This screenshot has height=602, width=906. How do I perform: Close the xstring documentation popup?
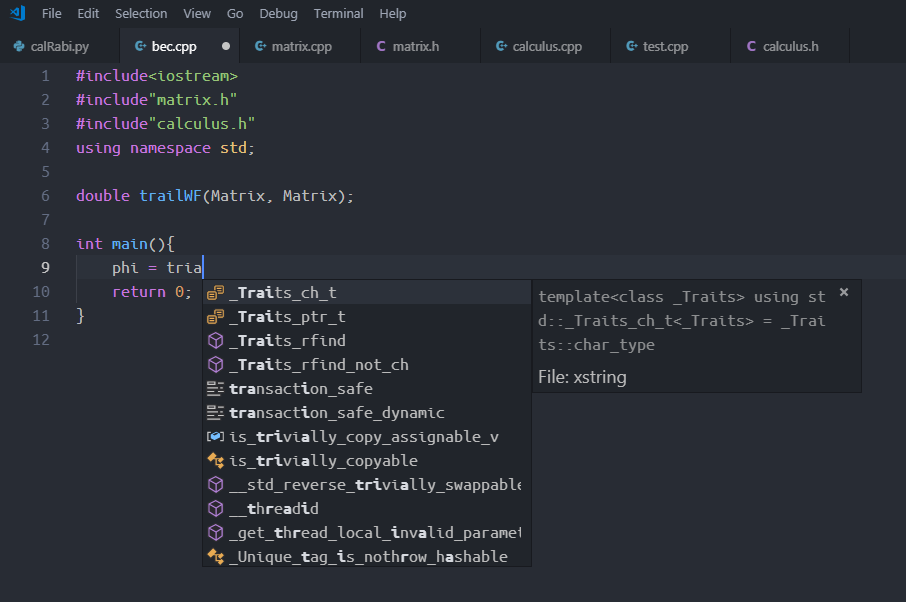click(x=843, y=292)
